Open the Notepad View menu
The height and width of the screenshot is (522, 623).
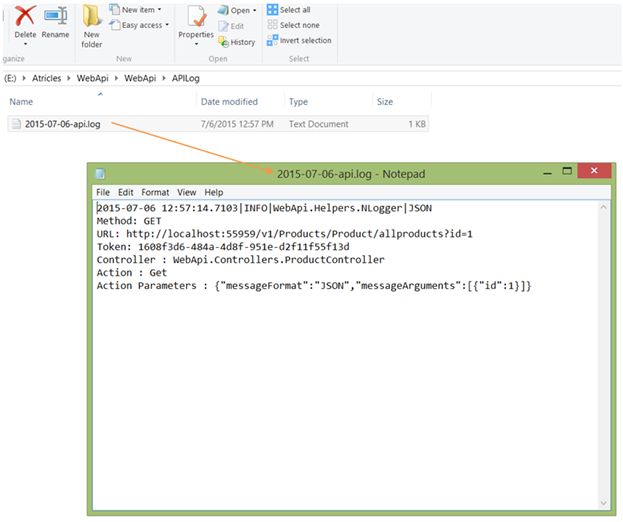coord(187,192)
